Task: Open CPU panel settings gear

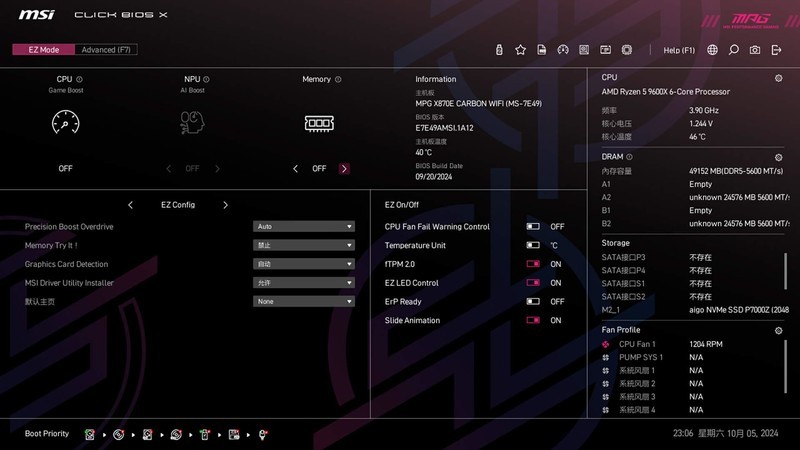Action: click(x=779, y=78)
